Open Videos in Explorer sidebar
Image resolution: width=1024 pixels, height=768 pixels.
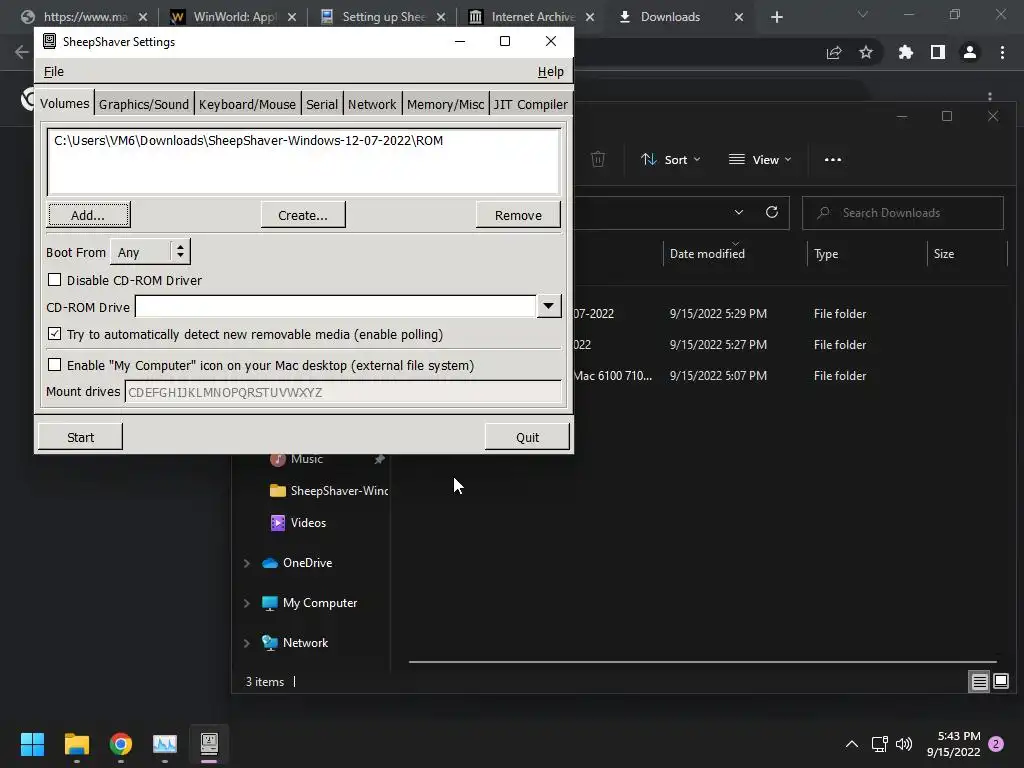tap(298, 522)
